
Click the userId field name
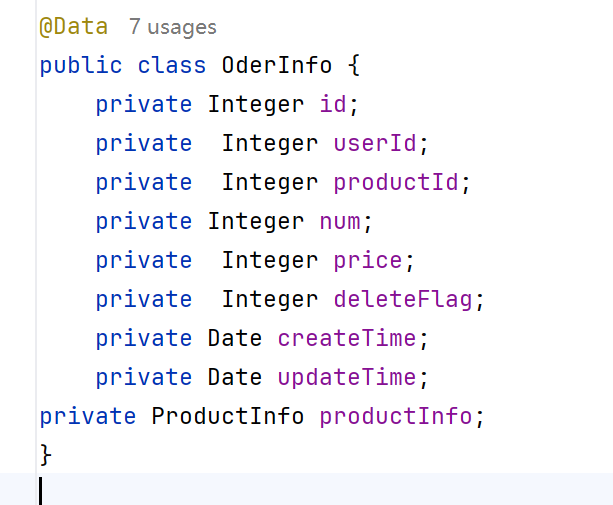(x=375, y=143)
